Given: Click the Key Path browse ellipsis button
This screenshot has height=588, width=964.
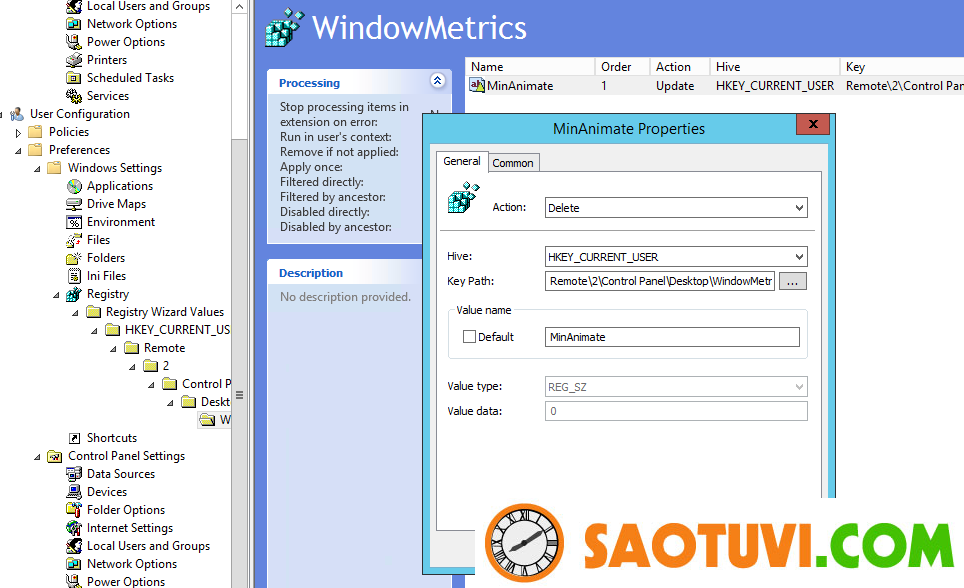Looking at the screenshot, I should pos(792,281).
